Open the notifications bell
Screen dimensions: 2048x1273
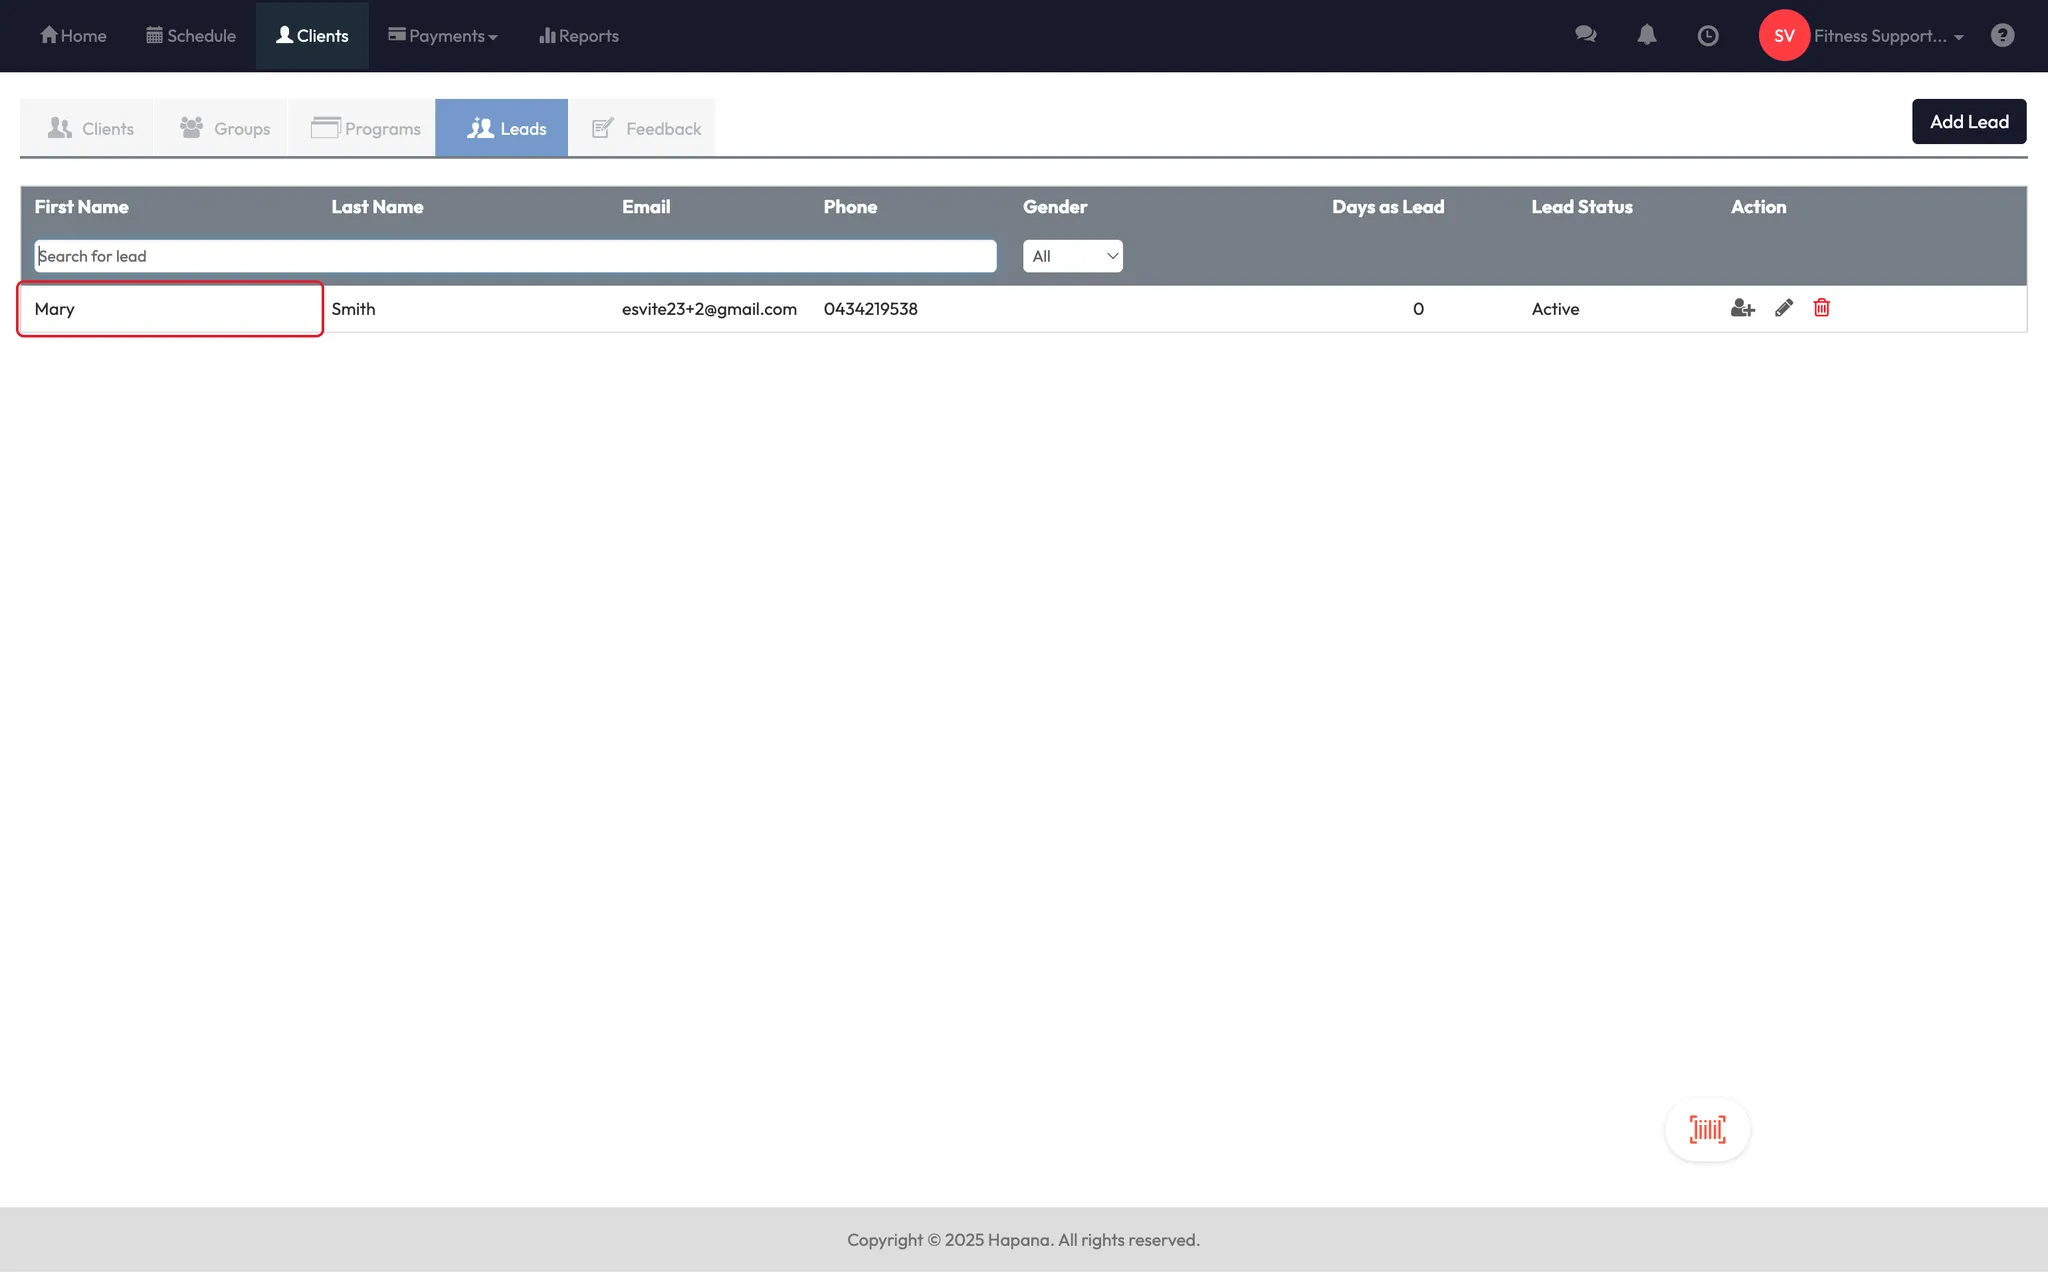click(1646, 35)
